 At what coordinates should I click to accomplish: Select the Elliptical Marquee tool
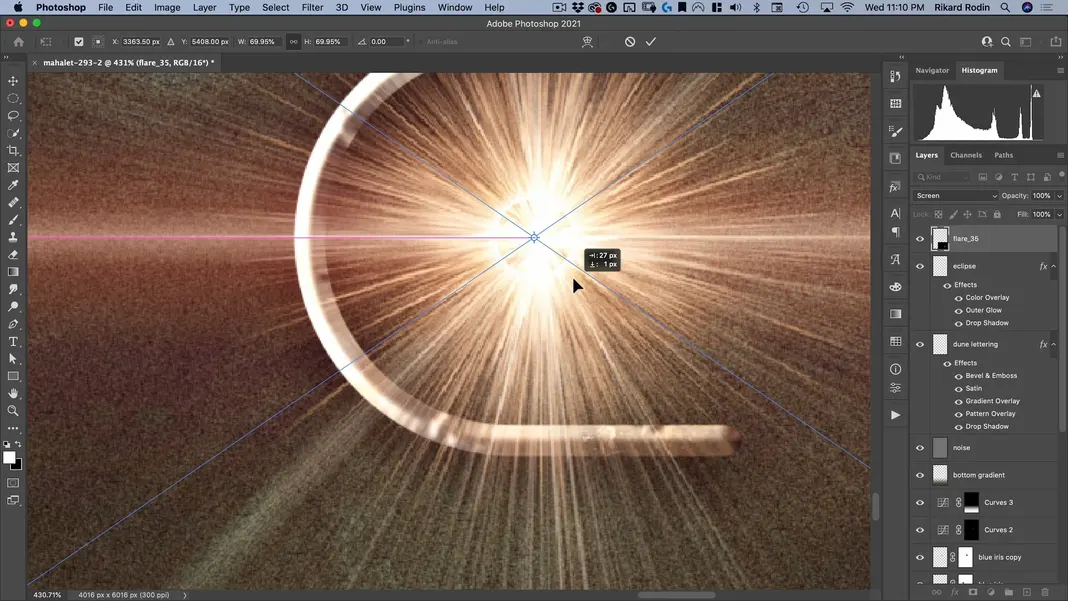coord(13,98)
